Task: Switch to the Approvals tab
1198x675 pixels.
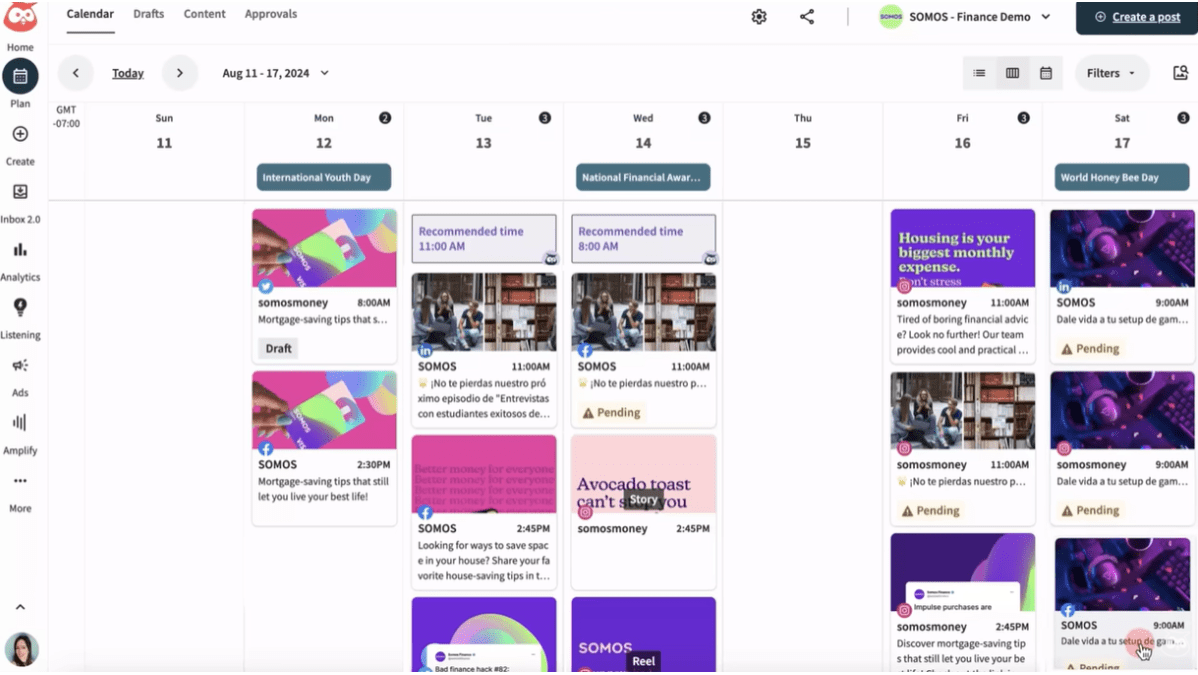Action: tap(269, 14)
